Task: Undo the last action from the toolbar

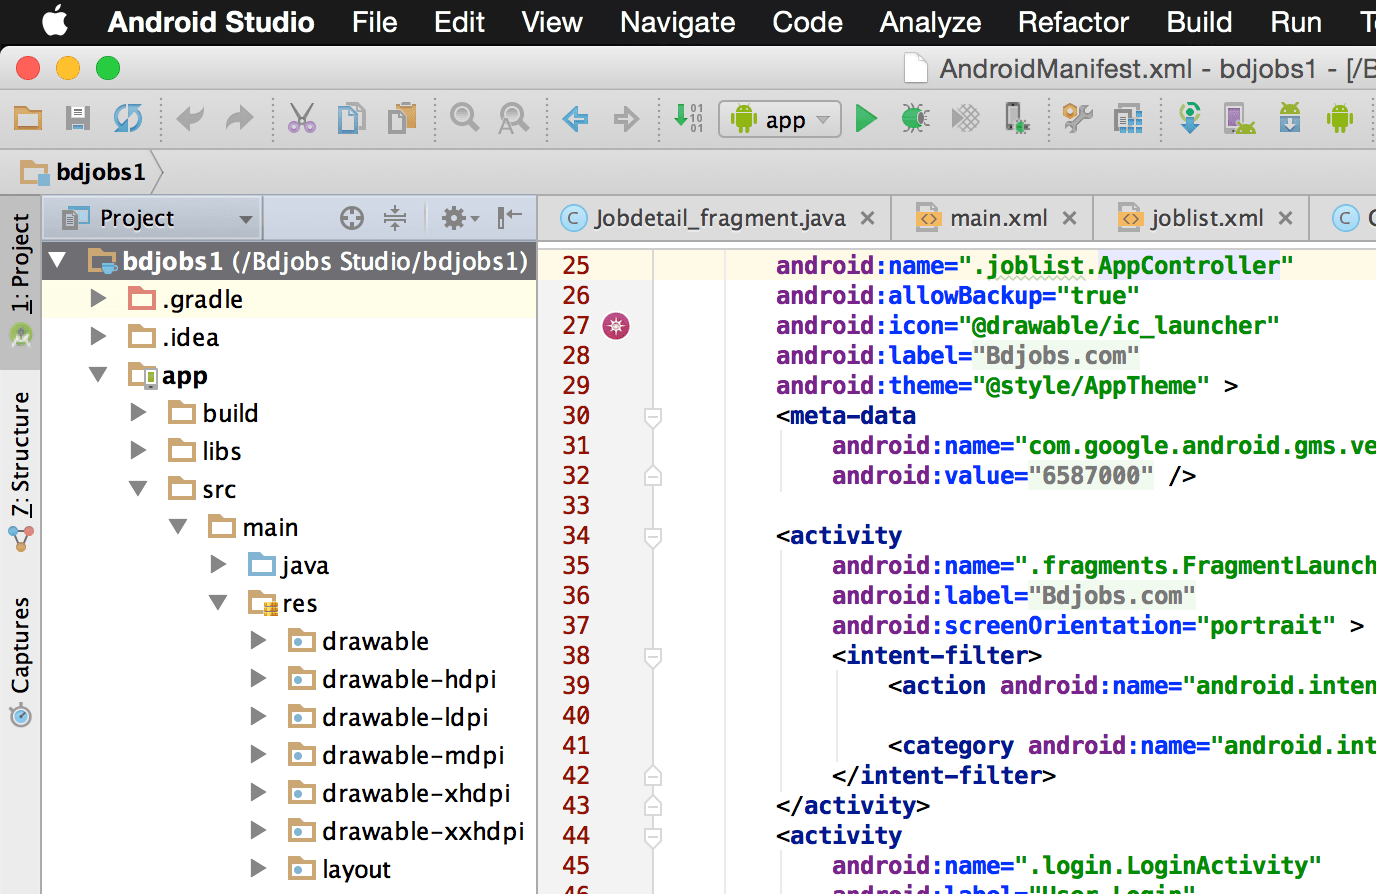Action: (x=190, y=119)
